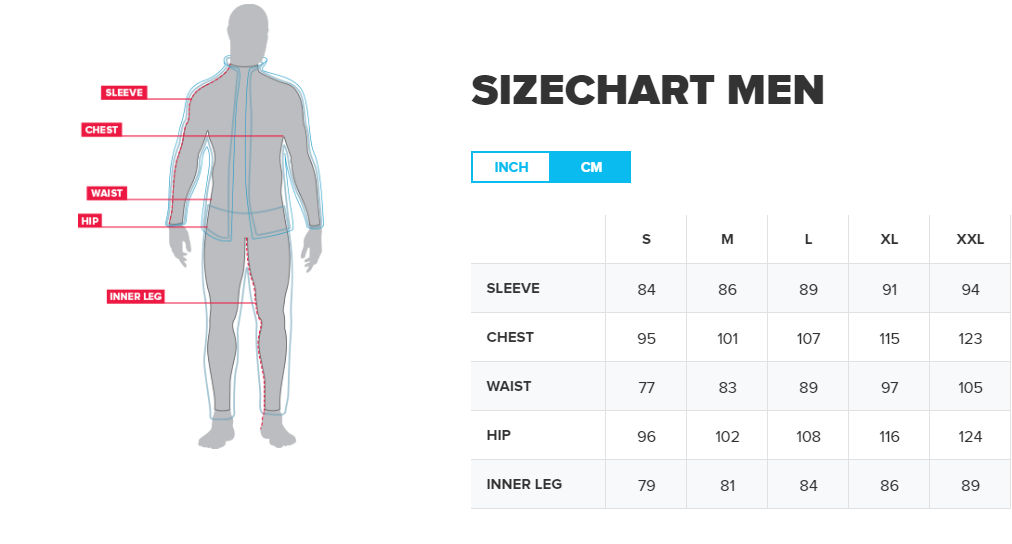Click the CHEST label on the figure
The image size is (1012, 544).
pyautogui.click(x=101, y=130)
